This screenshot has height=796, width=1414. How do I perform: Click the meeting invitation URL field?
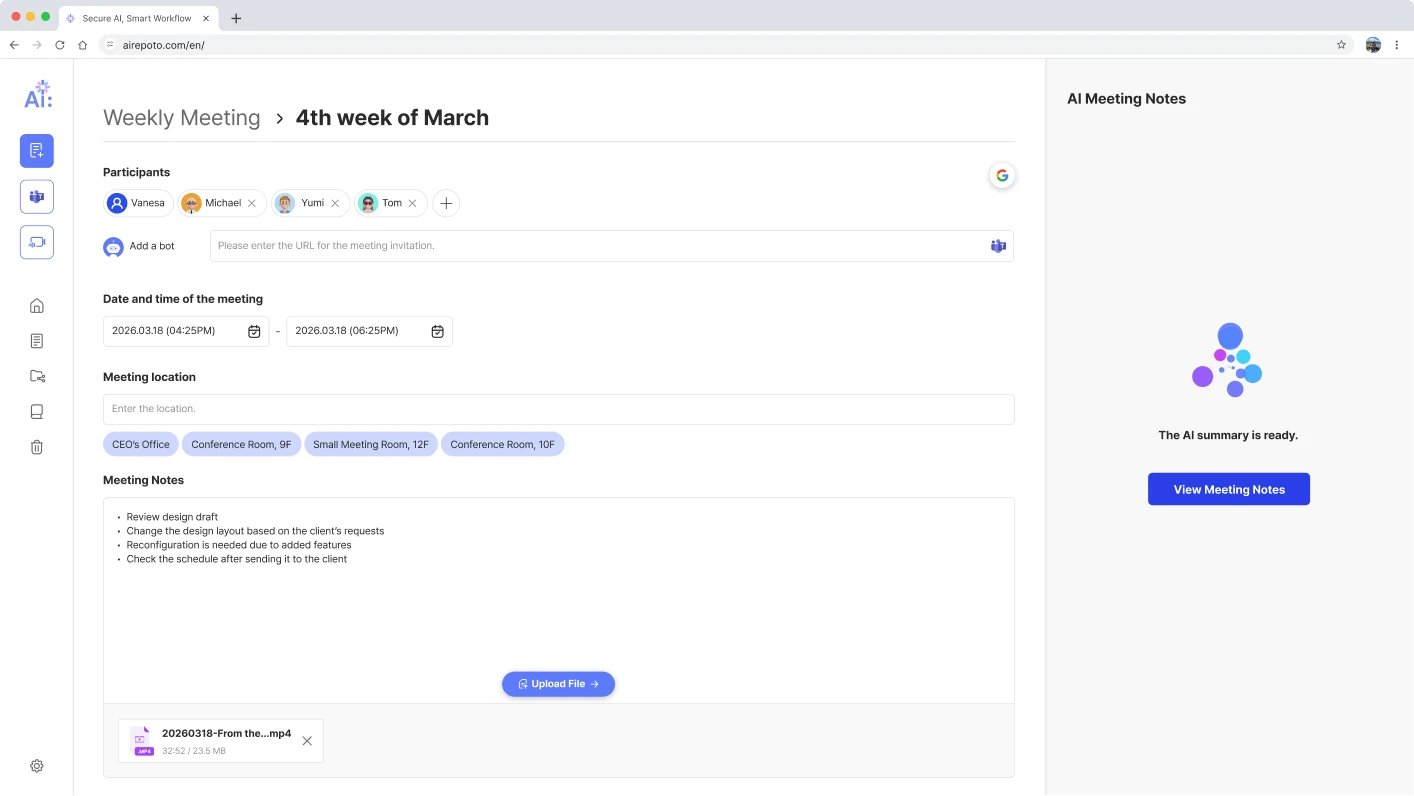click(x=596, y=246)
